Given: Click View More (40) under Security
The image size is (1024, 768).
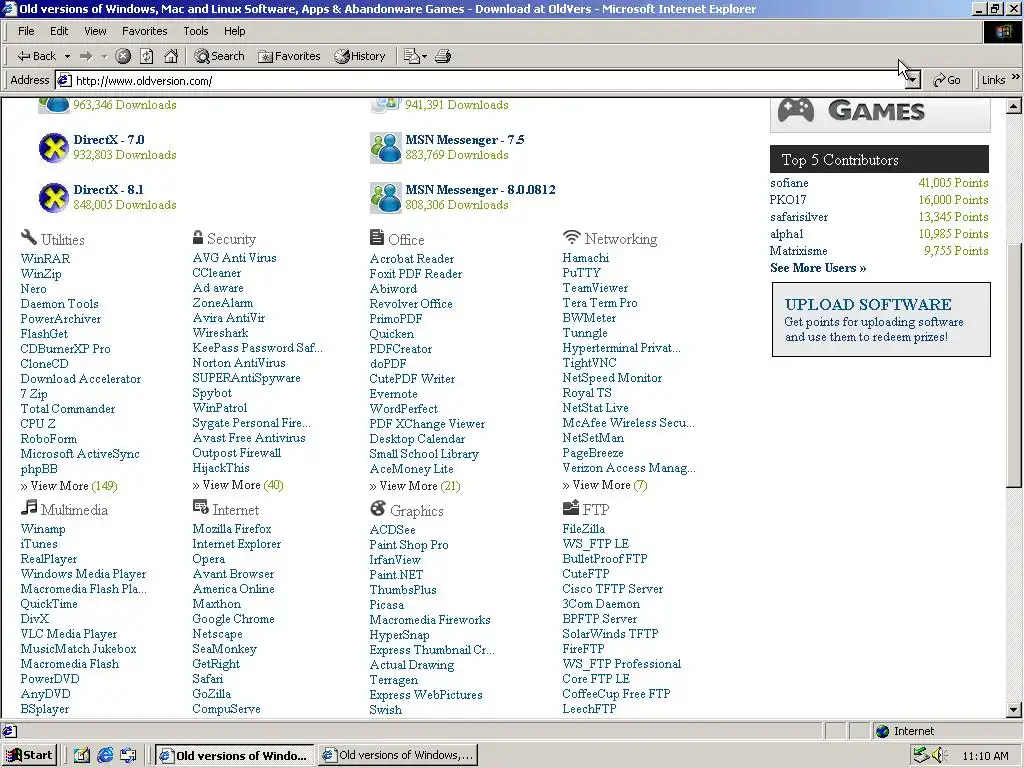Looking at the screenshot, I should tap(238, 485).
